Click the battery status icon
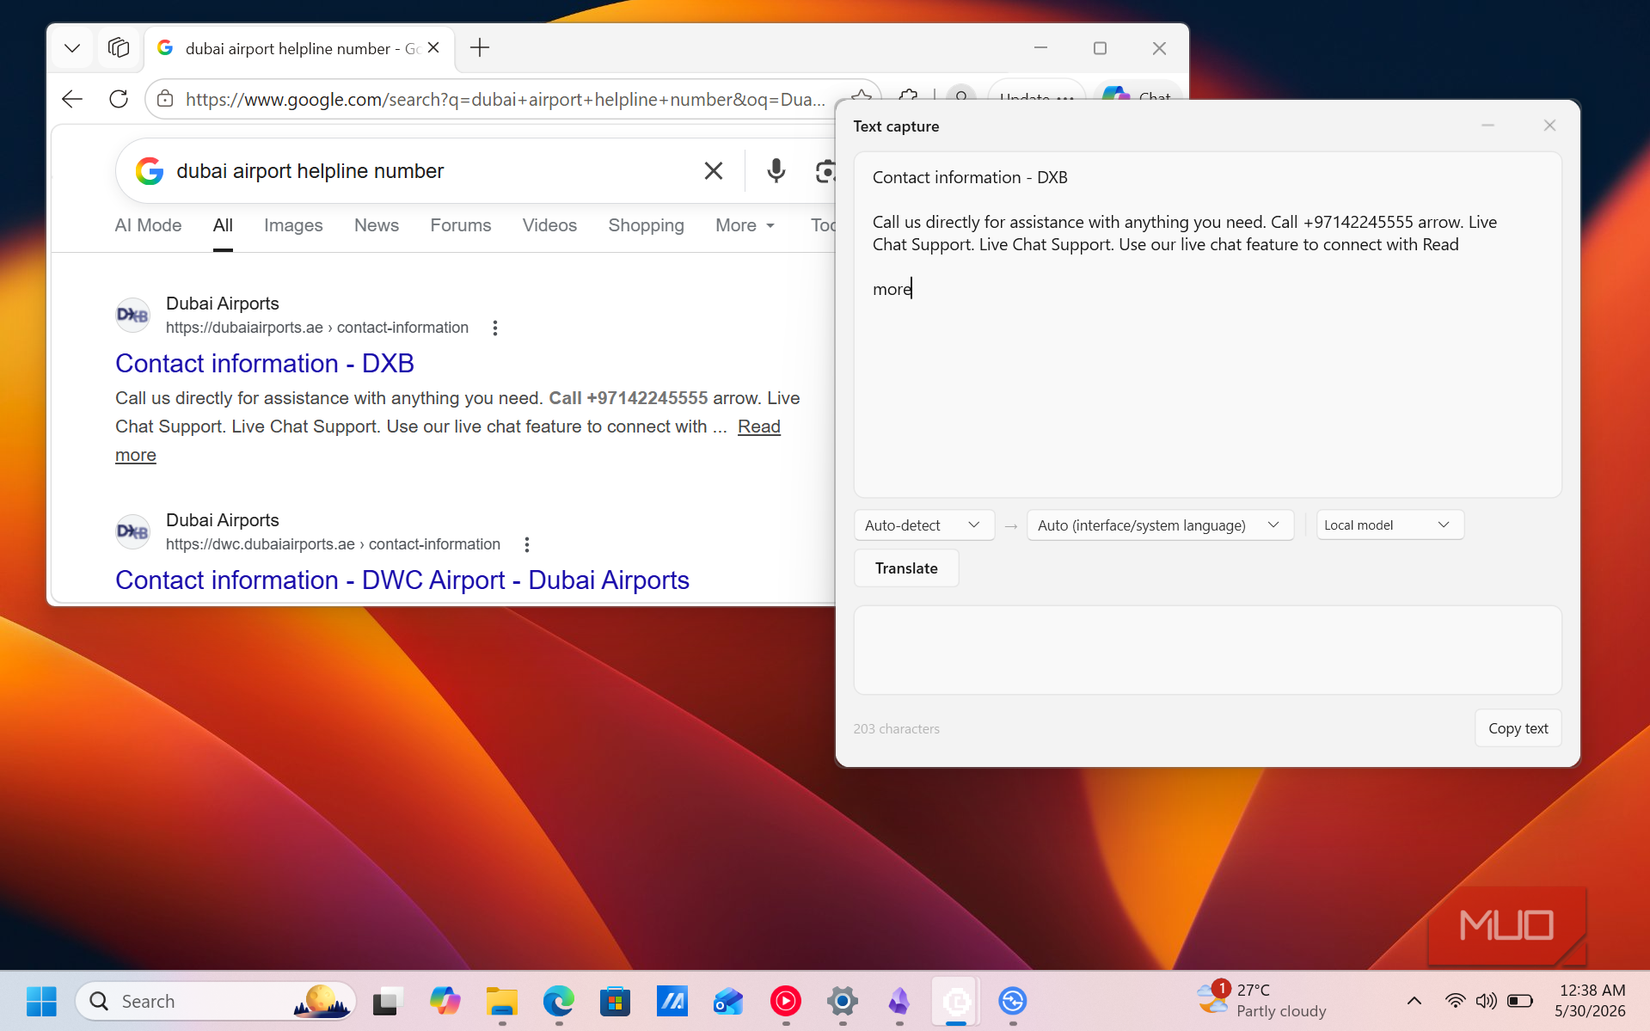The image size is (1650, 1031). point(1520,1001)
